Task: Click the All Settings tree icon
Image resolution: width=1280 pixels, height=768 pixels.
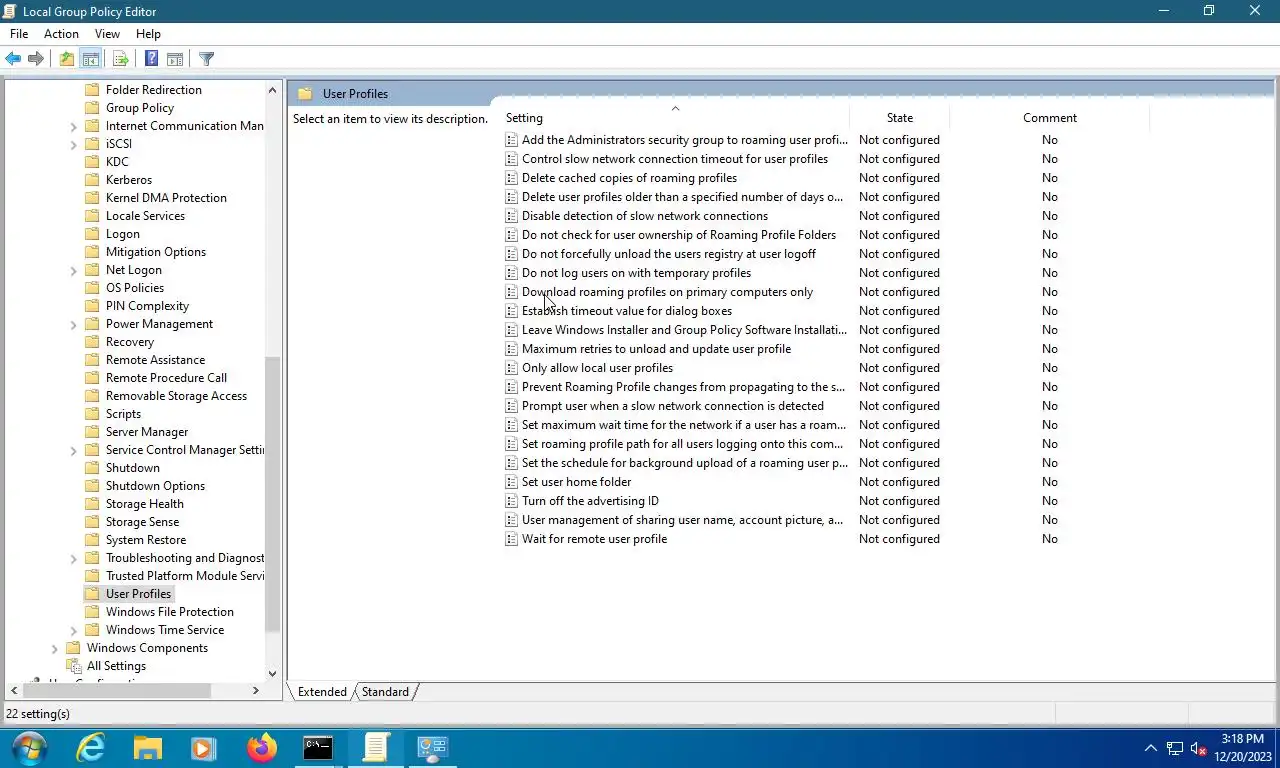Action: pos(73,666)
